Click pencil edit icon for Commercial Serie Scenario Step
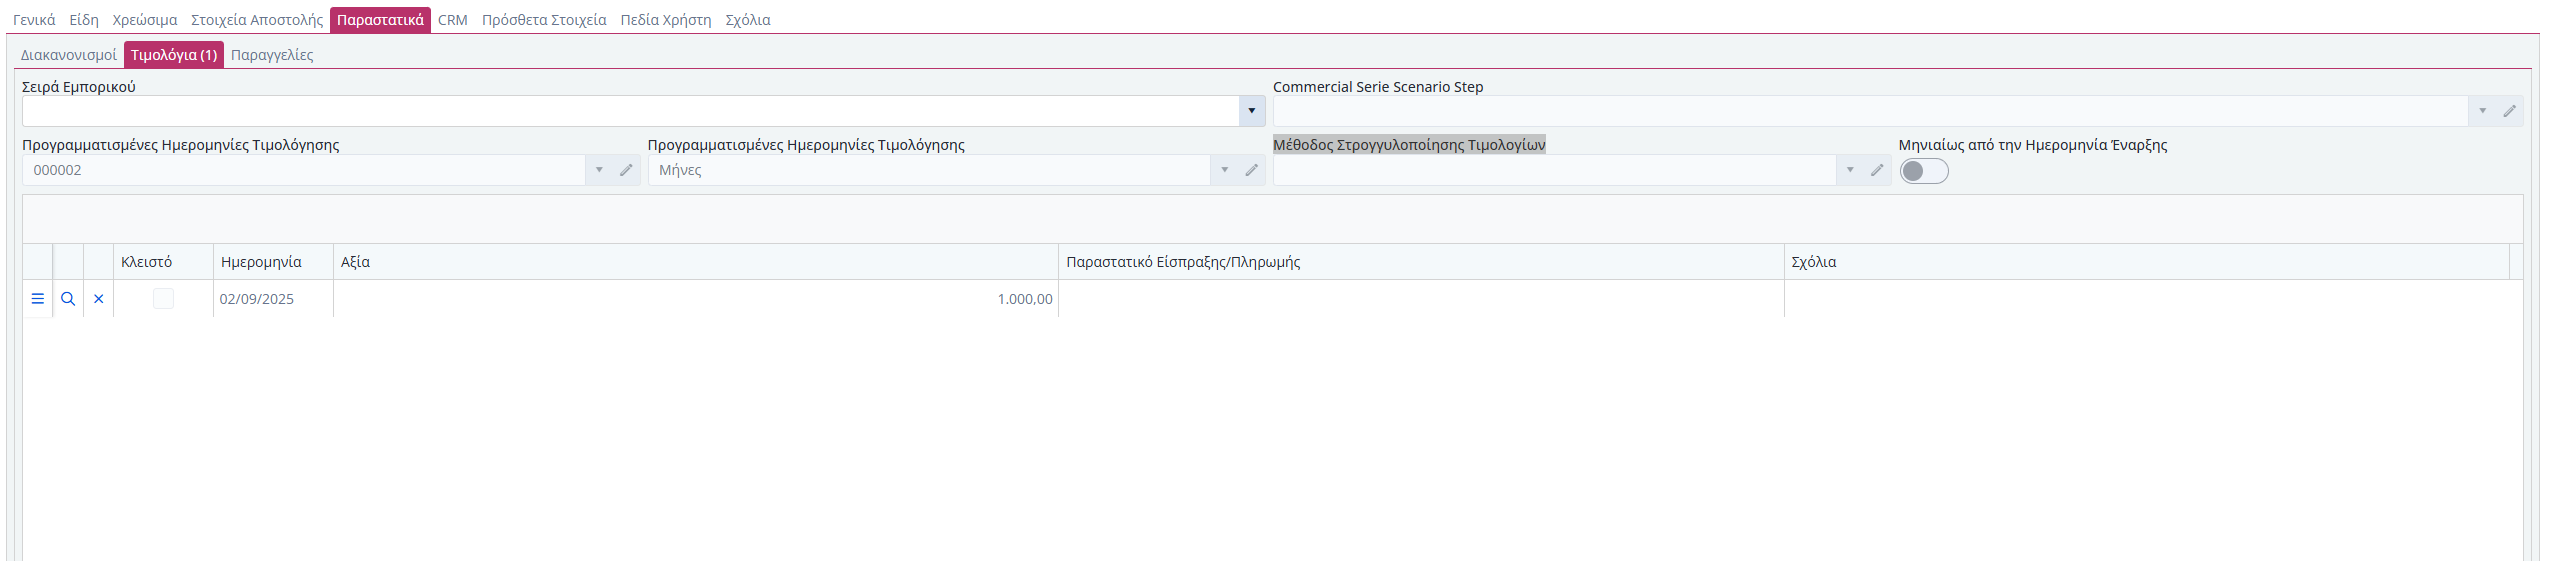Screen dimensions: 2552x561 [x=2509, y=111]
